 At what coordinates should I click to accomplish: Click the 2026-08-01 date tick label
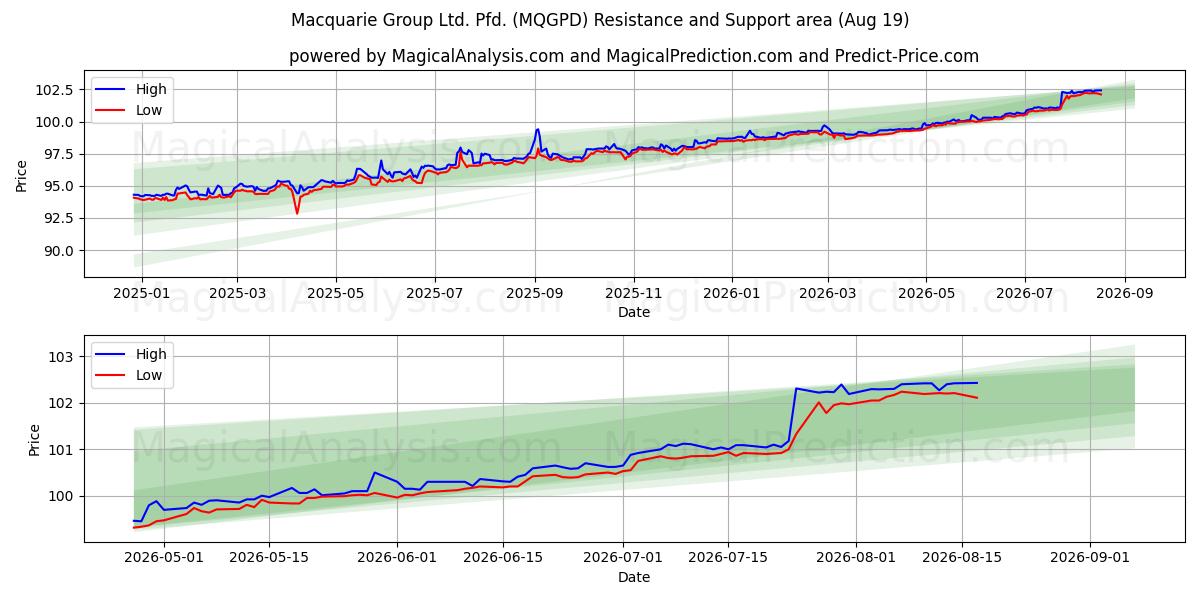[856, 558]
